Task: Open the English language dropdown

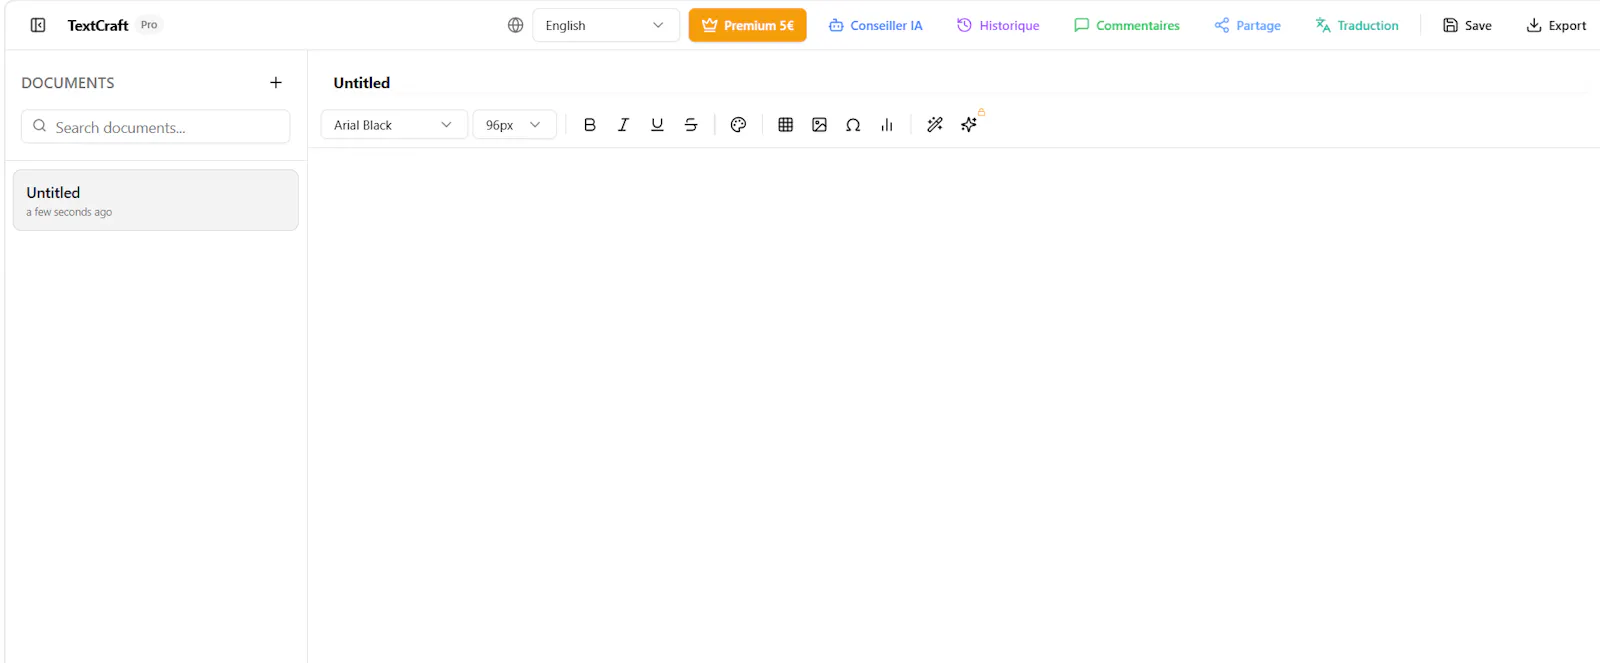Action: tap(606, 25)
